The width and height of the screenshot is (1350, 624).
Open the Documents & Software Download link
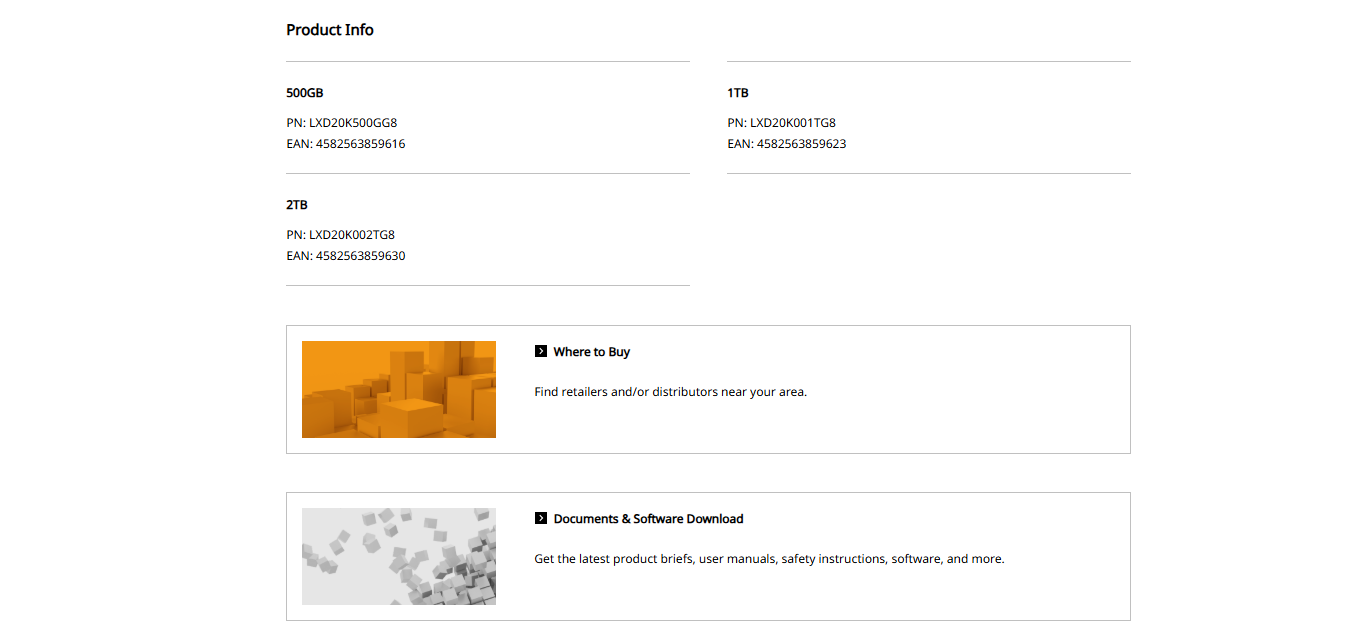pyautogui.click(x=648, y=519)
